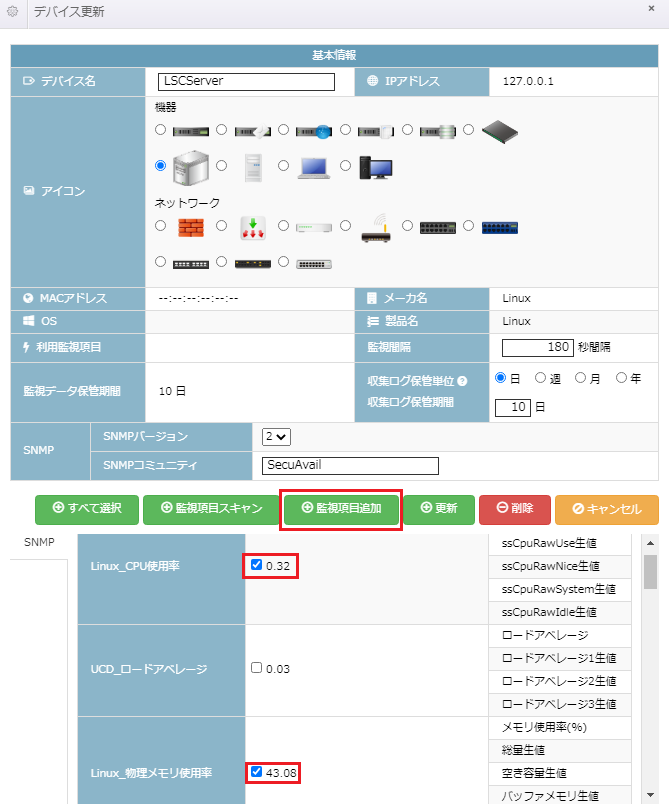Click the monitoring list scrollbar down arrow
Viewport: 669px width, 805px height.
click(651, 795)
